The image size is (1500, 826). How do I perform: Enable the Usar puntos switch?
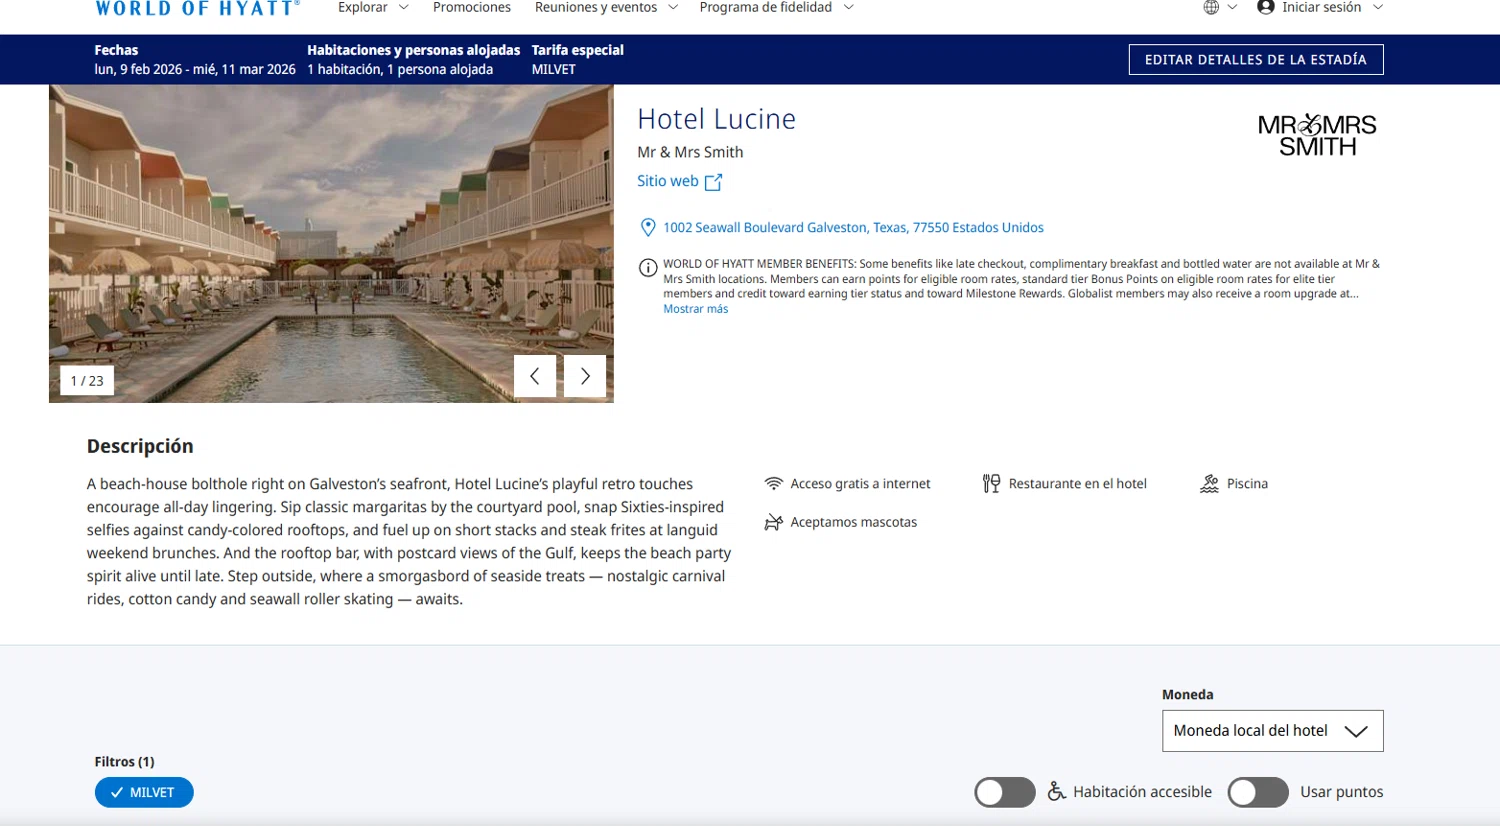(x=1258, y=792)
